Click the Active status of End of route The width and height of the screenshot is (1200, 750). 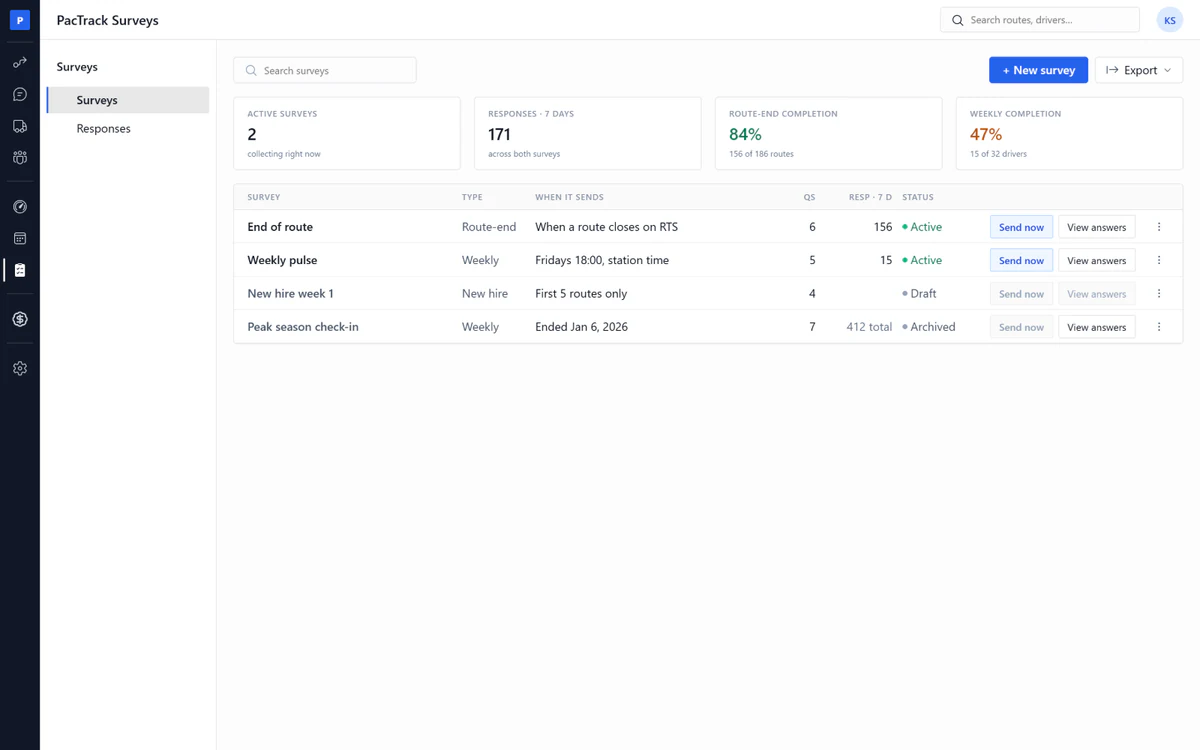point(922,227)
